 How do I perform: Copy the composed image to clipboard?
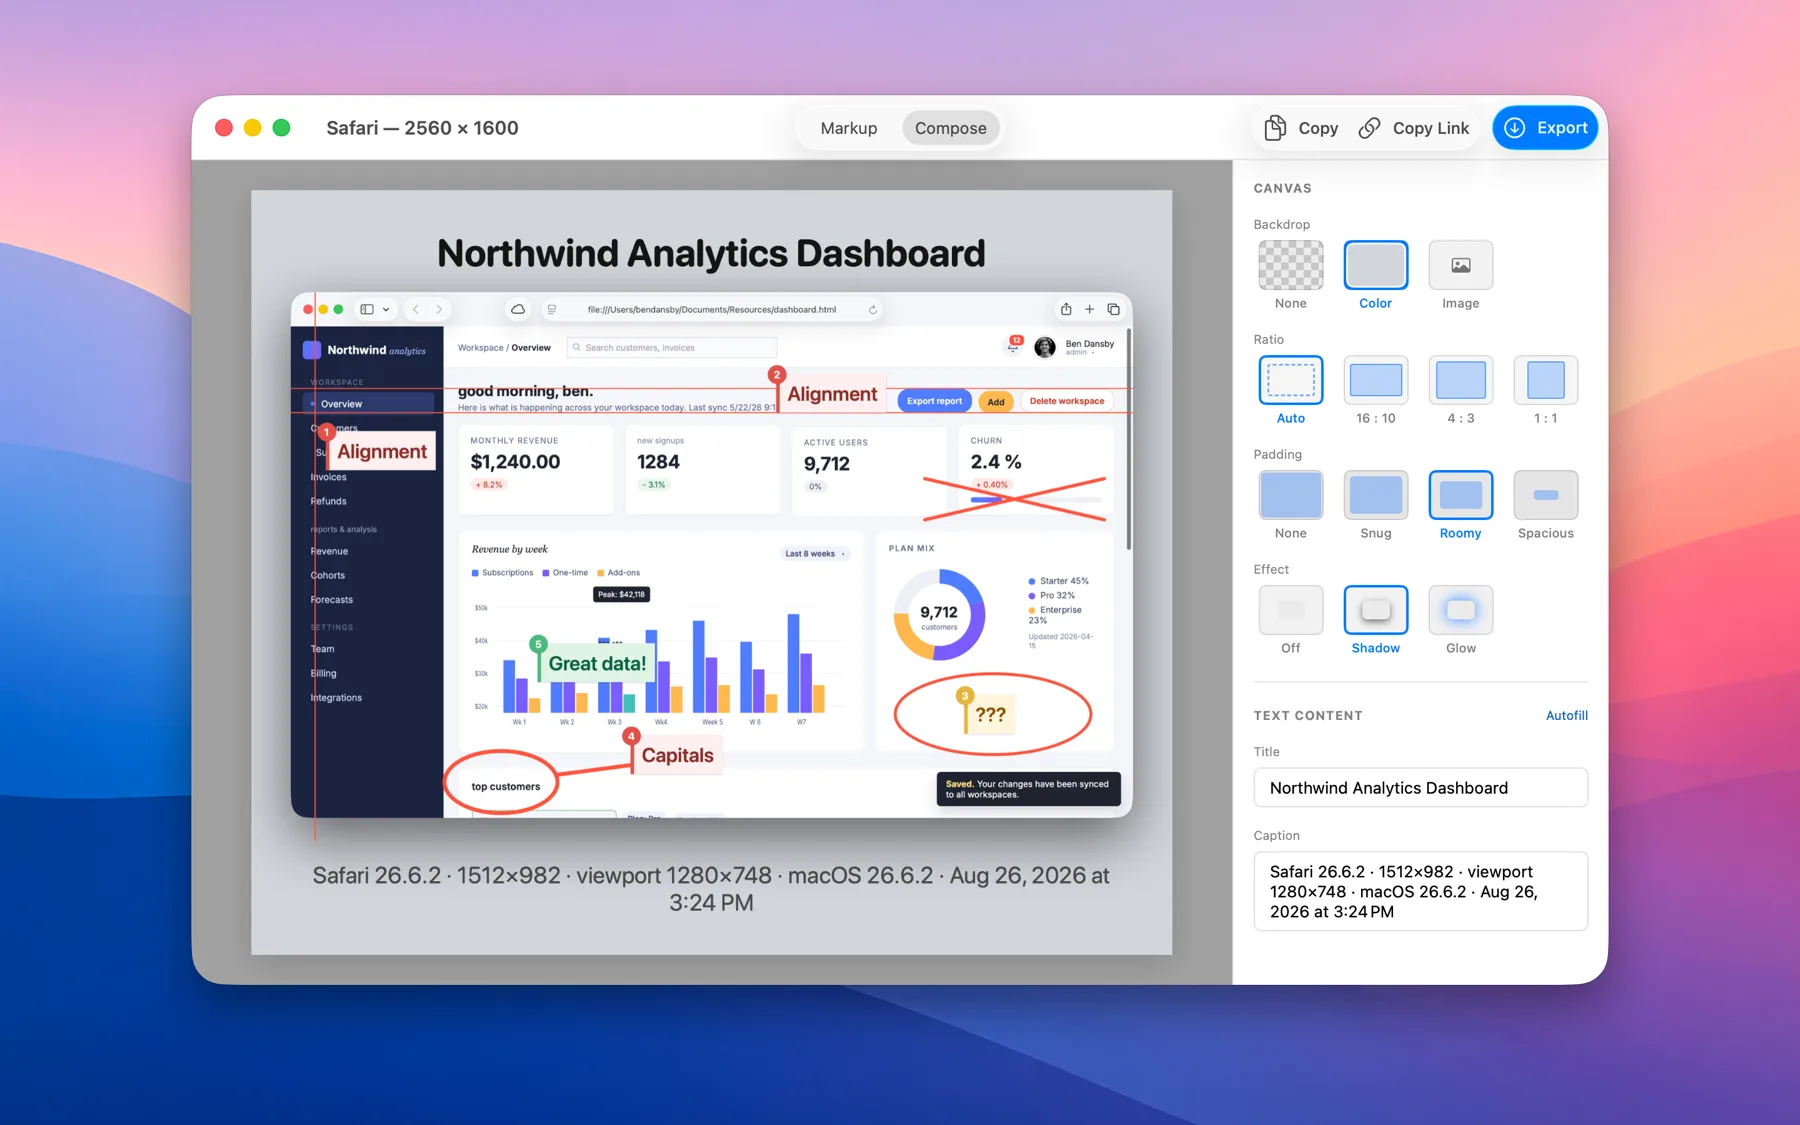click(x=1301, y=128)
